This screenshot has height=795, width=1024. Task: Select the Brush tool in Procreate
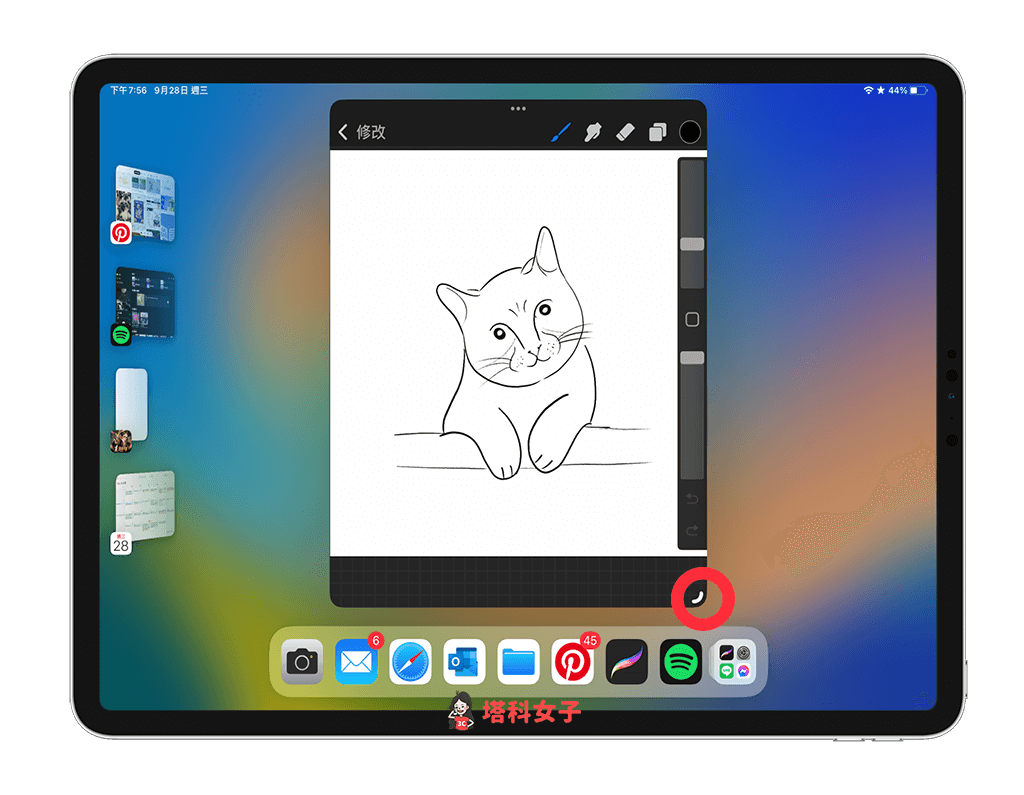(560, 131)
